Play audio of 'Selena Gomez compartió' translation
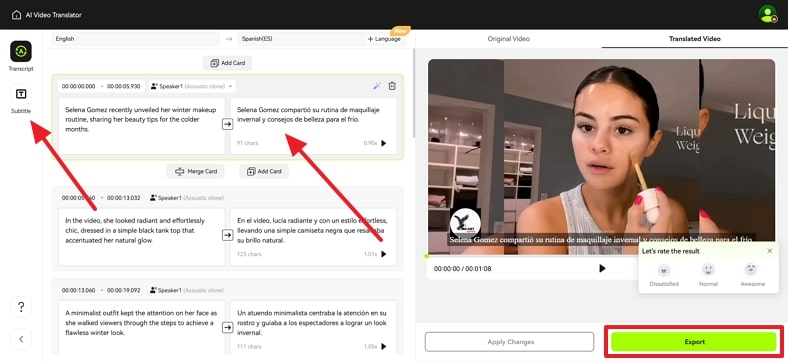The width and height of the screenshot is (788, 361). 384,143
